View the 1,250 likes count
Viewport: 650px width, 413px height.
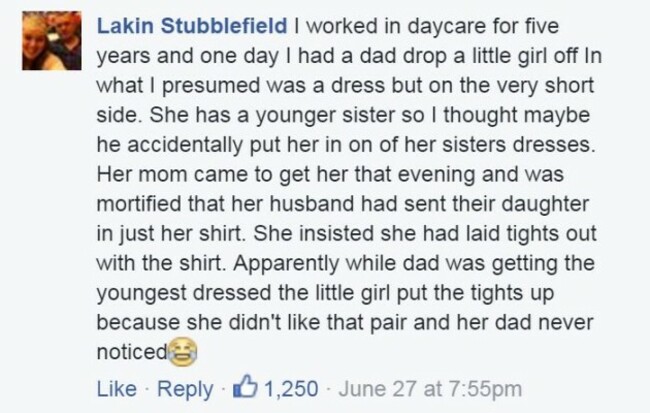point(291,389)
